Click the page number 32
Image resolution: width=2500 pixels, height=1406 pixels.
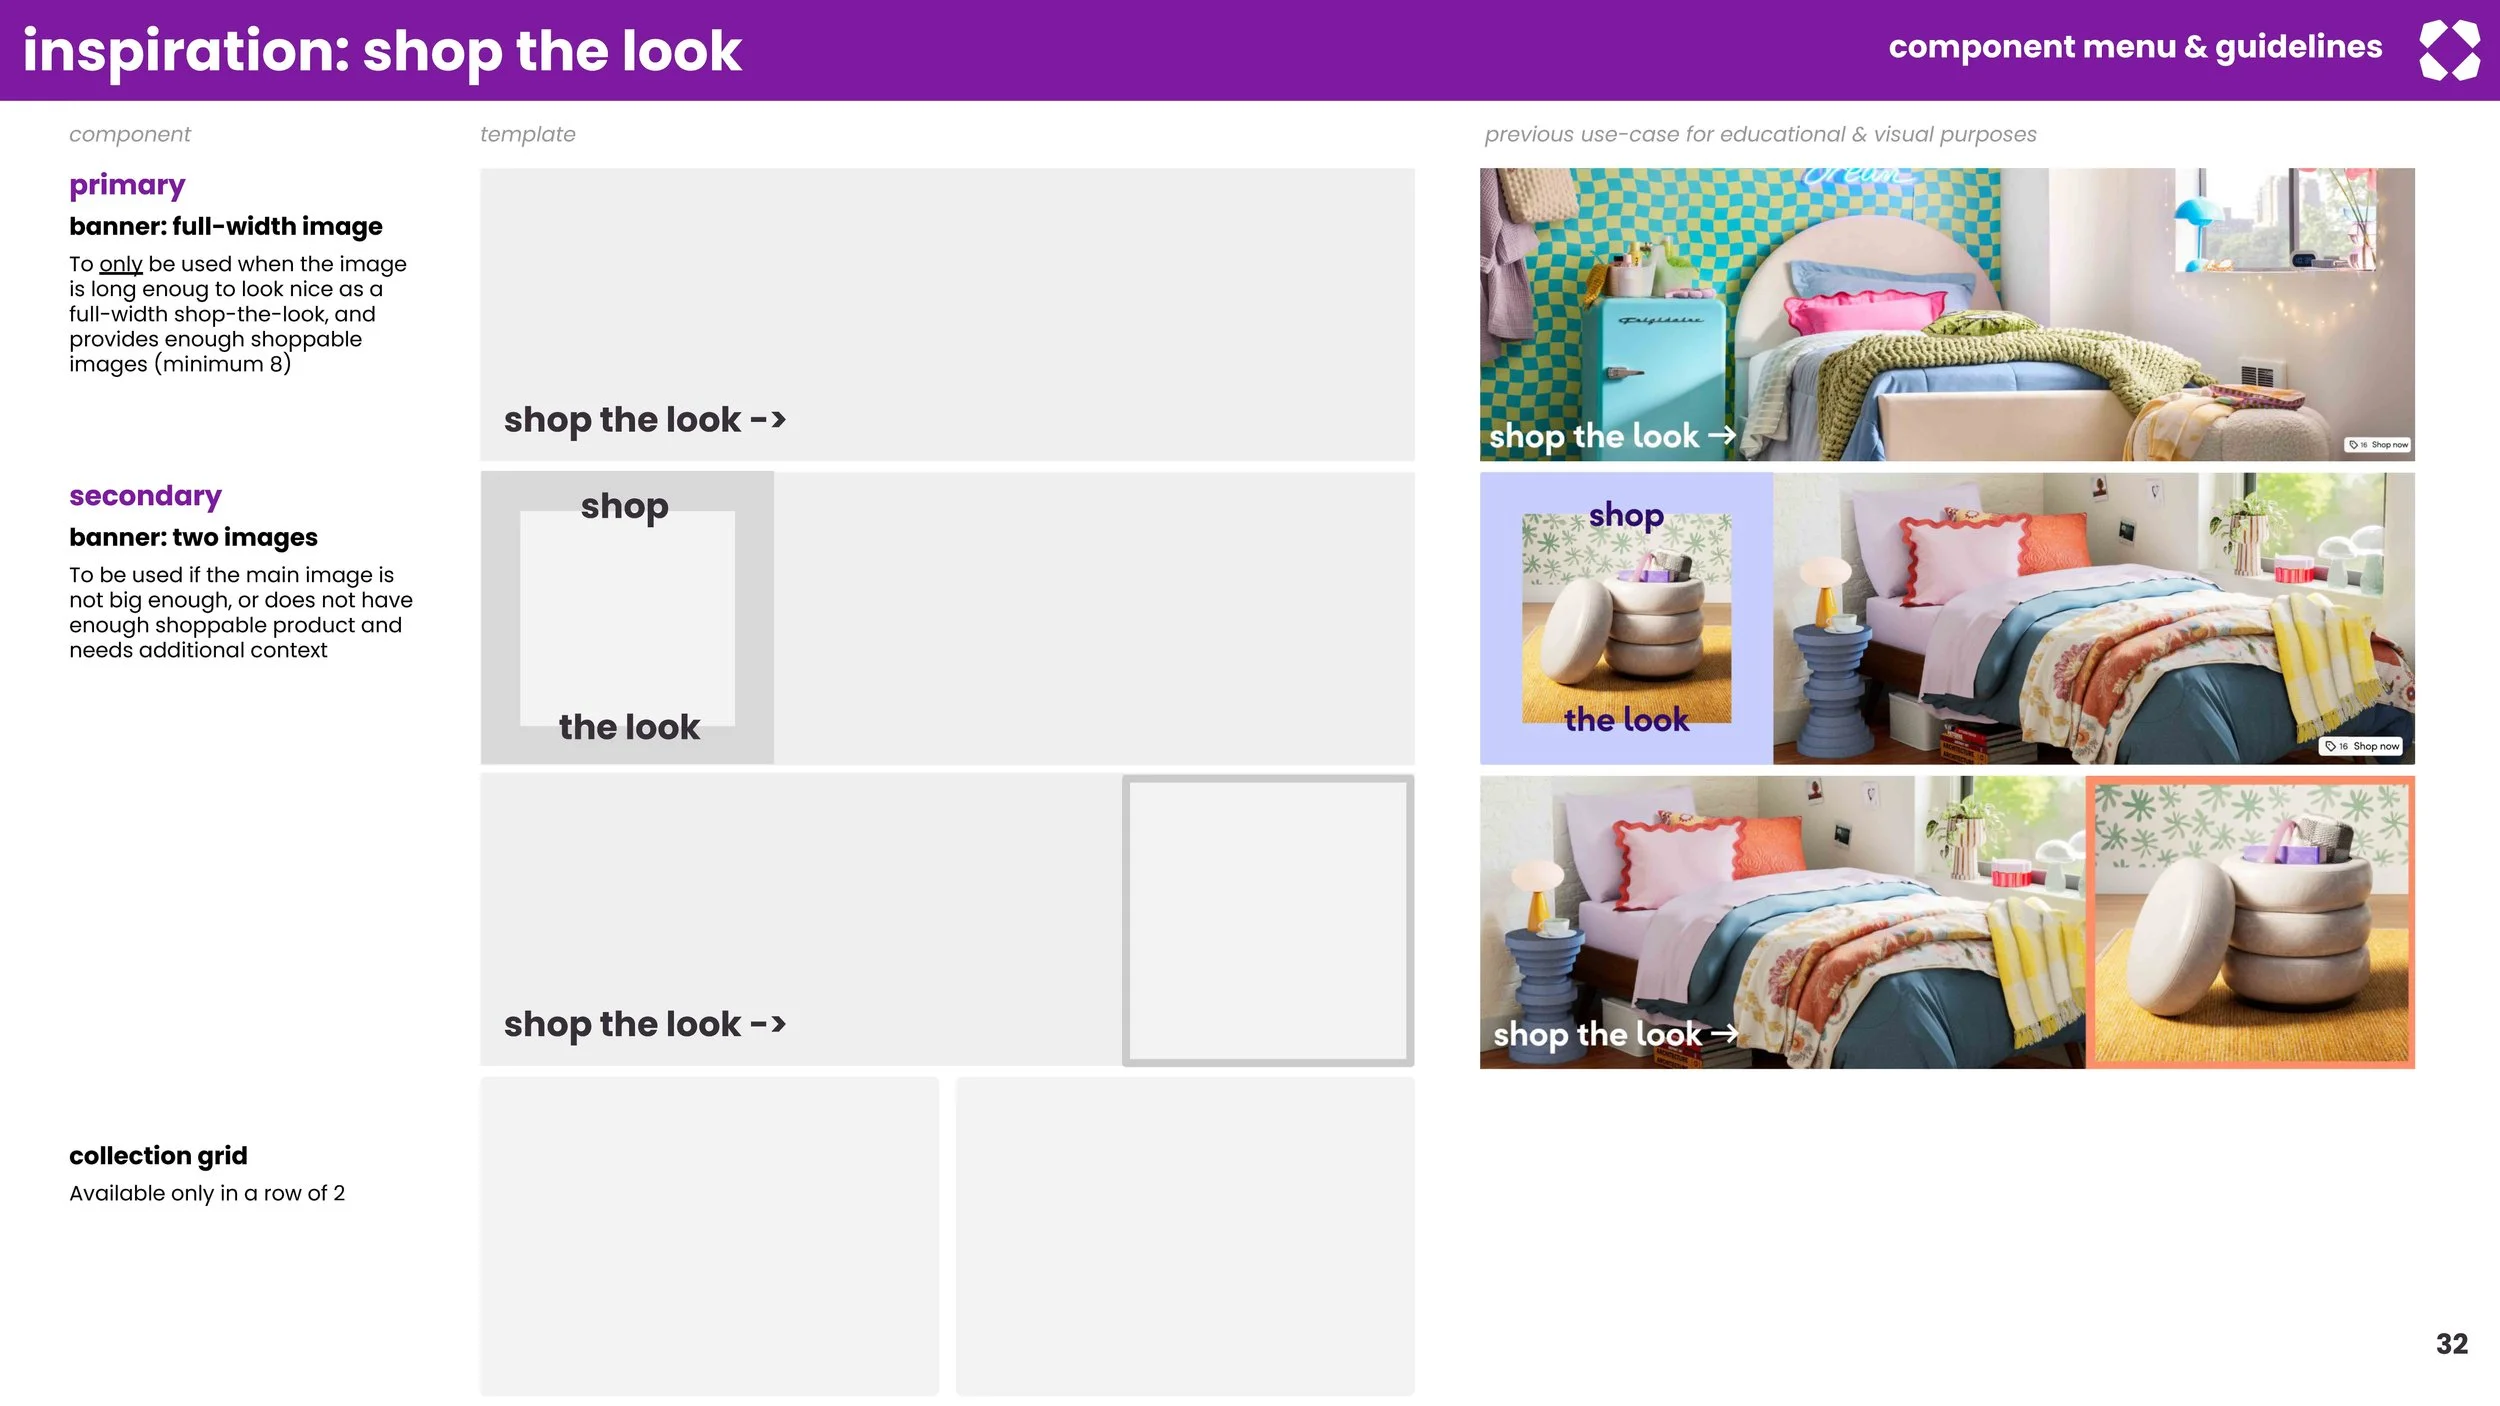2451,1344
